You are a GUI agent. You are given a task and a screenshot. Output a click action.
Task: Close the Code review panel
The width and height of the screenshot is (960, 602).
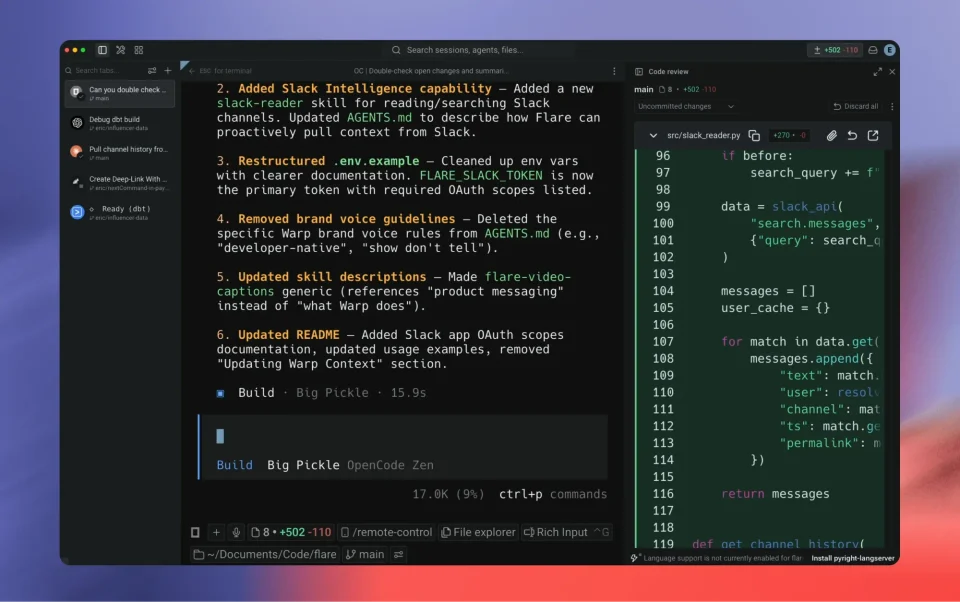pos(892,72)
